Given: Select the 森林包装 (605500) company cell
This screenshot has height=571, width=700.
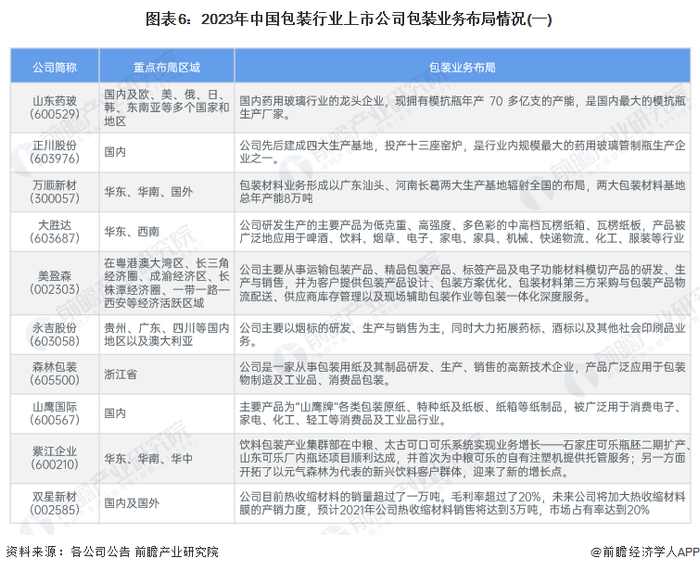Looking at the screenshot, I should [x=54, y=374].
